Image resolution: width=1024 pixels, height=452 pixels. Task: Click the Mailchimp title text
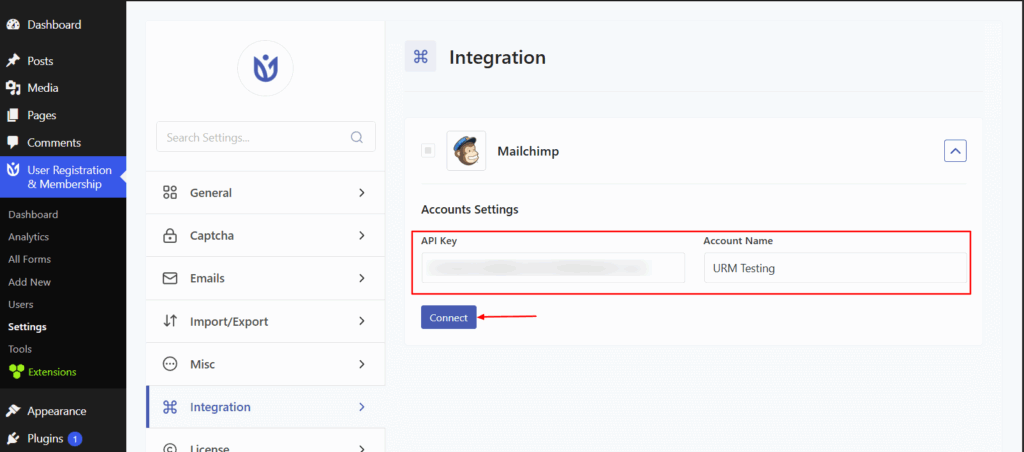click(528, 152)
